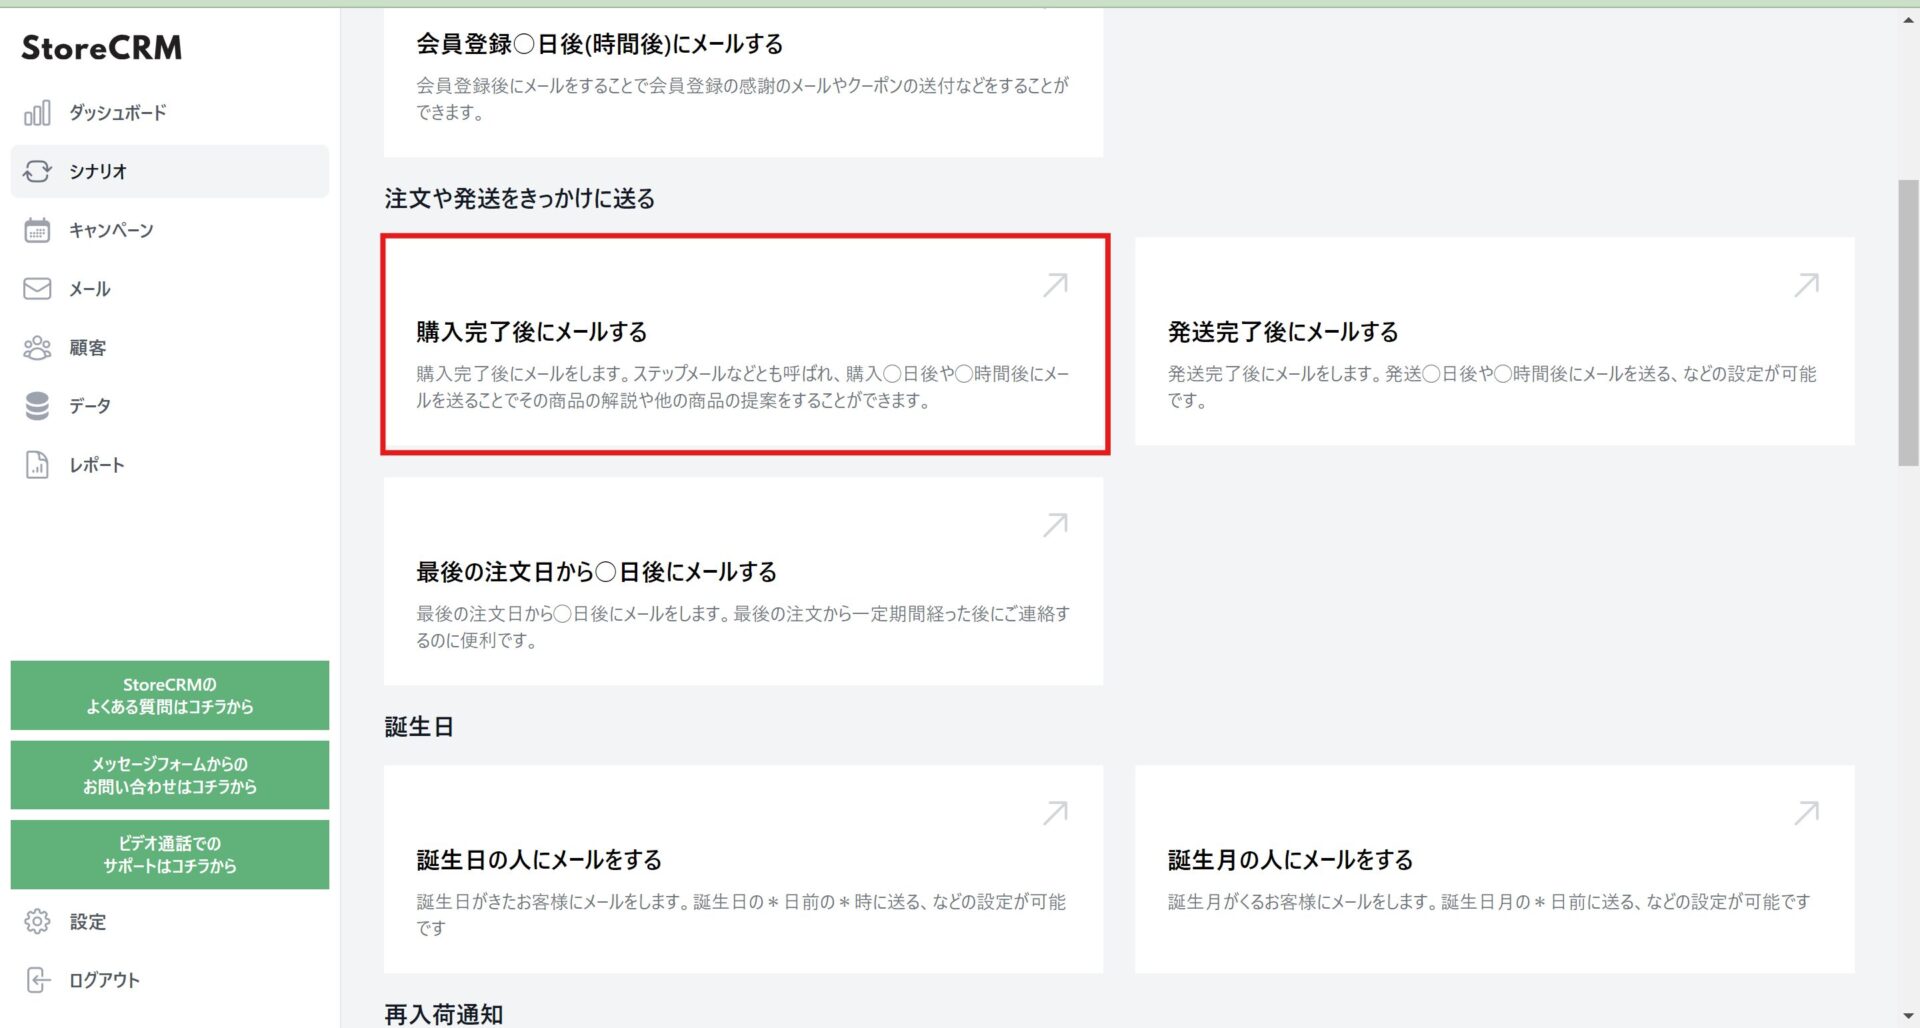
Task: Click description text of 誕生月 card
Action: tap(1489, 902)
